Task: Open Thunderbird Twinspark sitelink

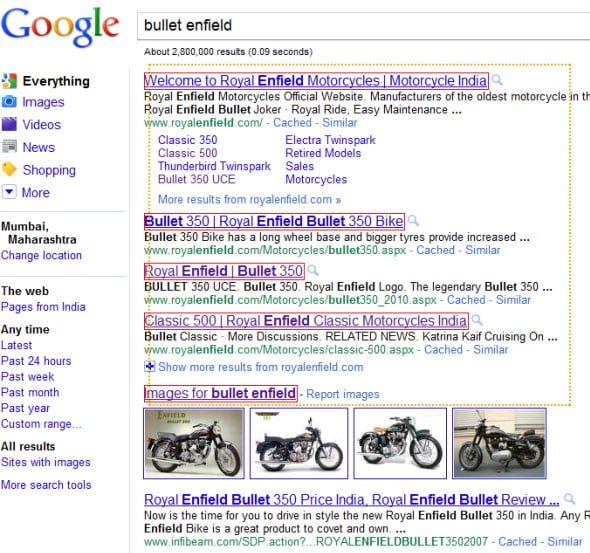Action: [x=214, y=166]
